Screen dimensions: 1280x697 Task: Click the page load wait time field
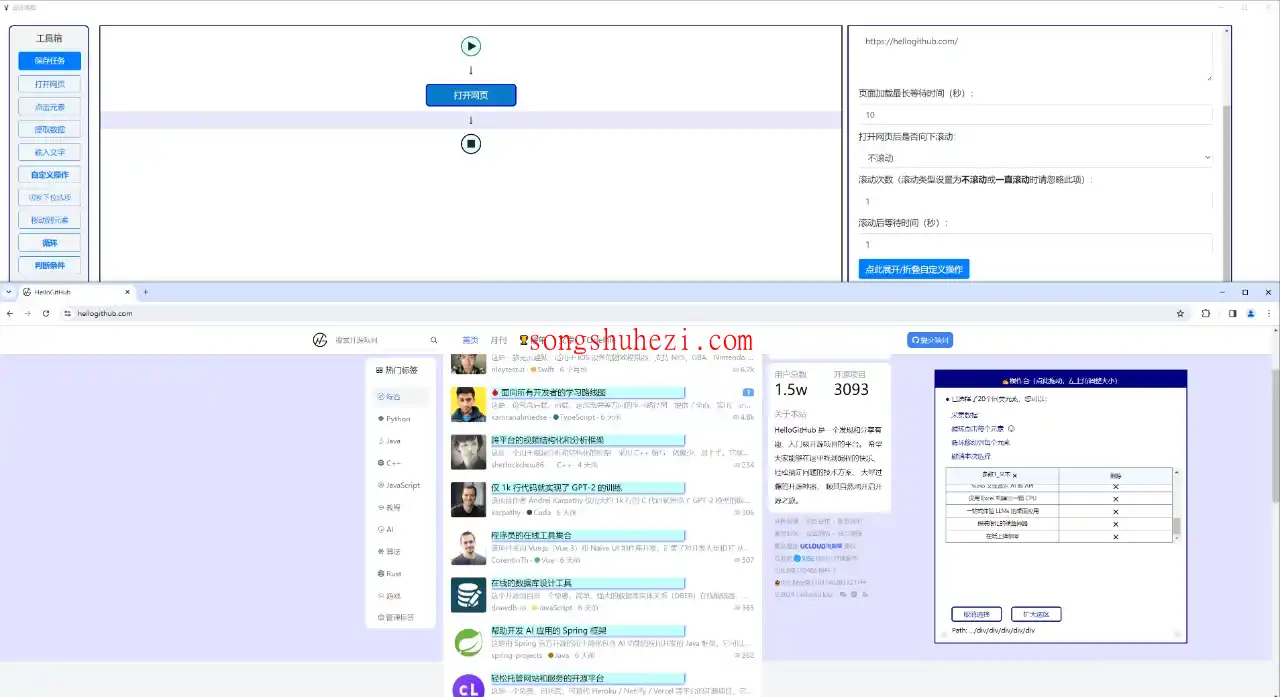[x=1035, y=115]
